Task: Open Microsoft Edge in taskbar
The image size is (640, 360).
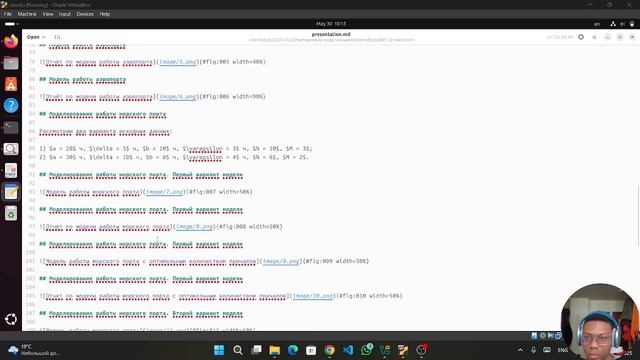Action: pos(293,350)
